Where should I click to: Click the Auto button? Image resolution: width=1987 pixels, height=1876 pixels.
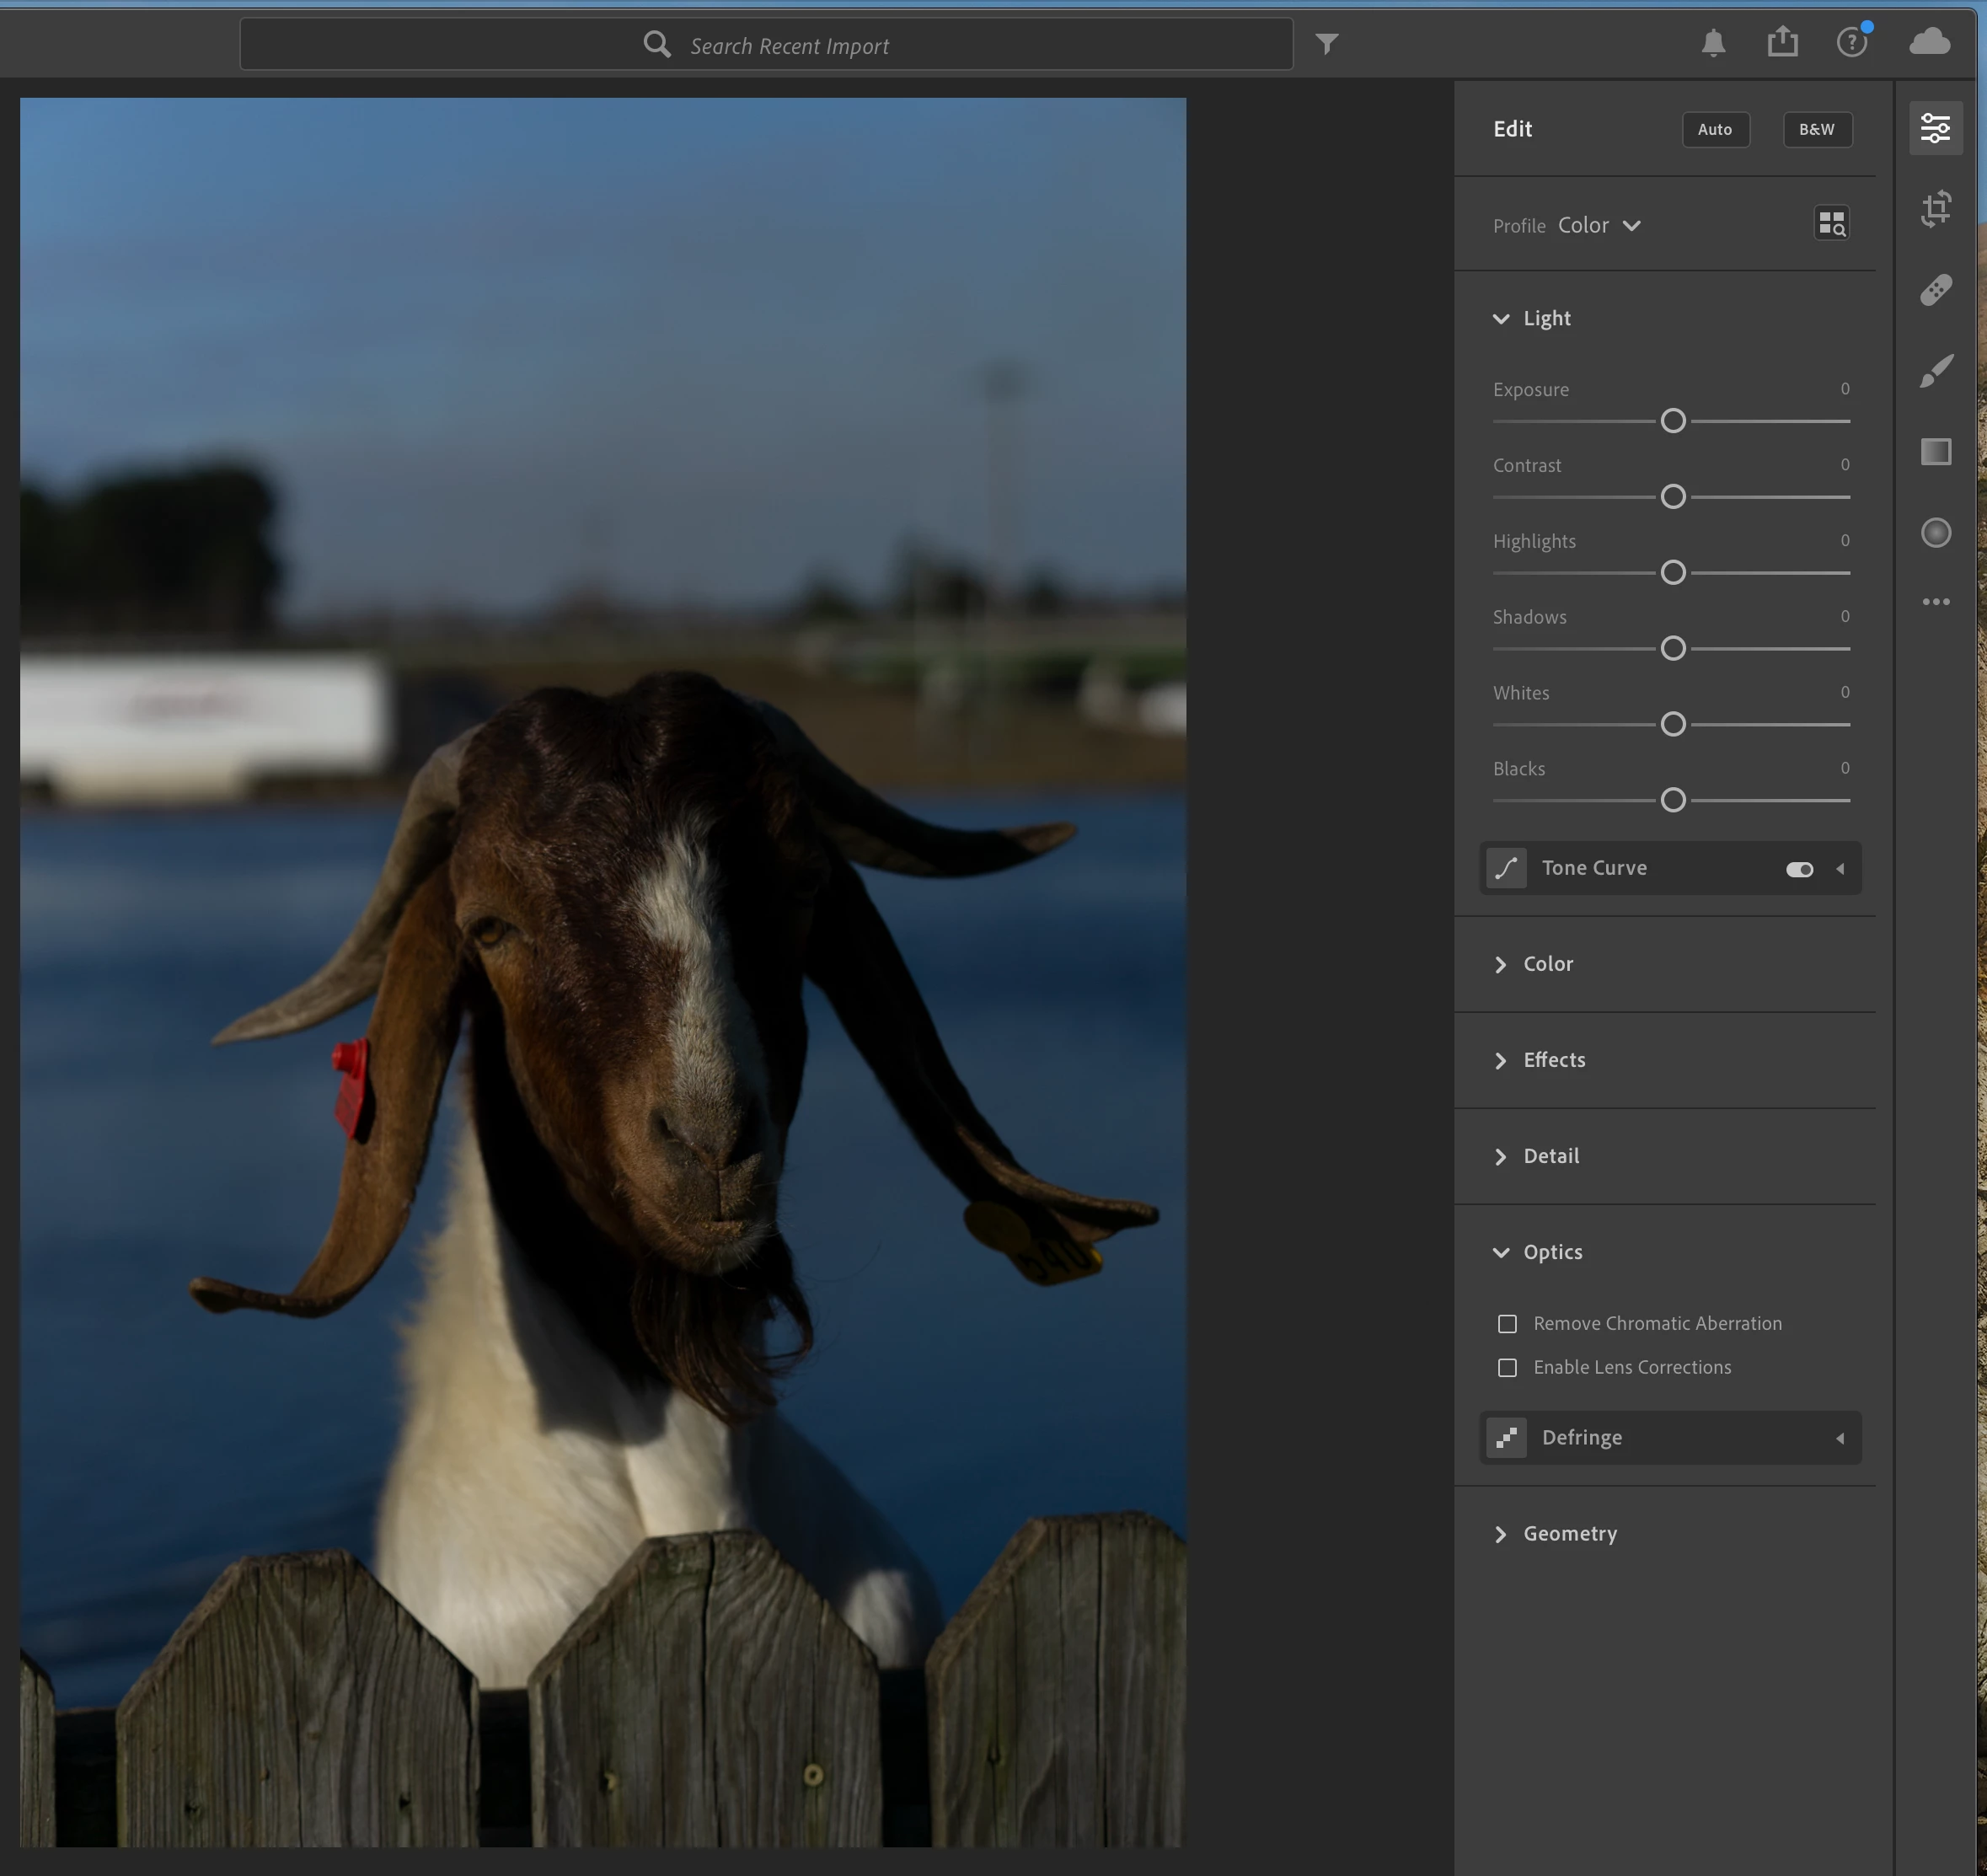[1714, 129]
